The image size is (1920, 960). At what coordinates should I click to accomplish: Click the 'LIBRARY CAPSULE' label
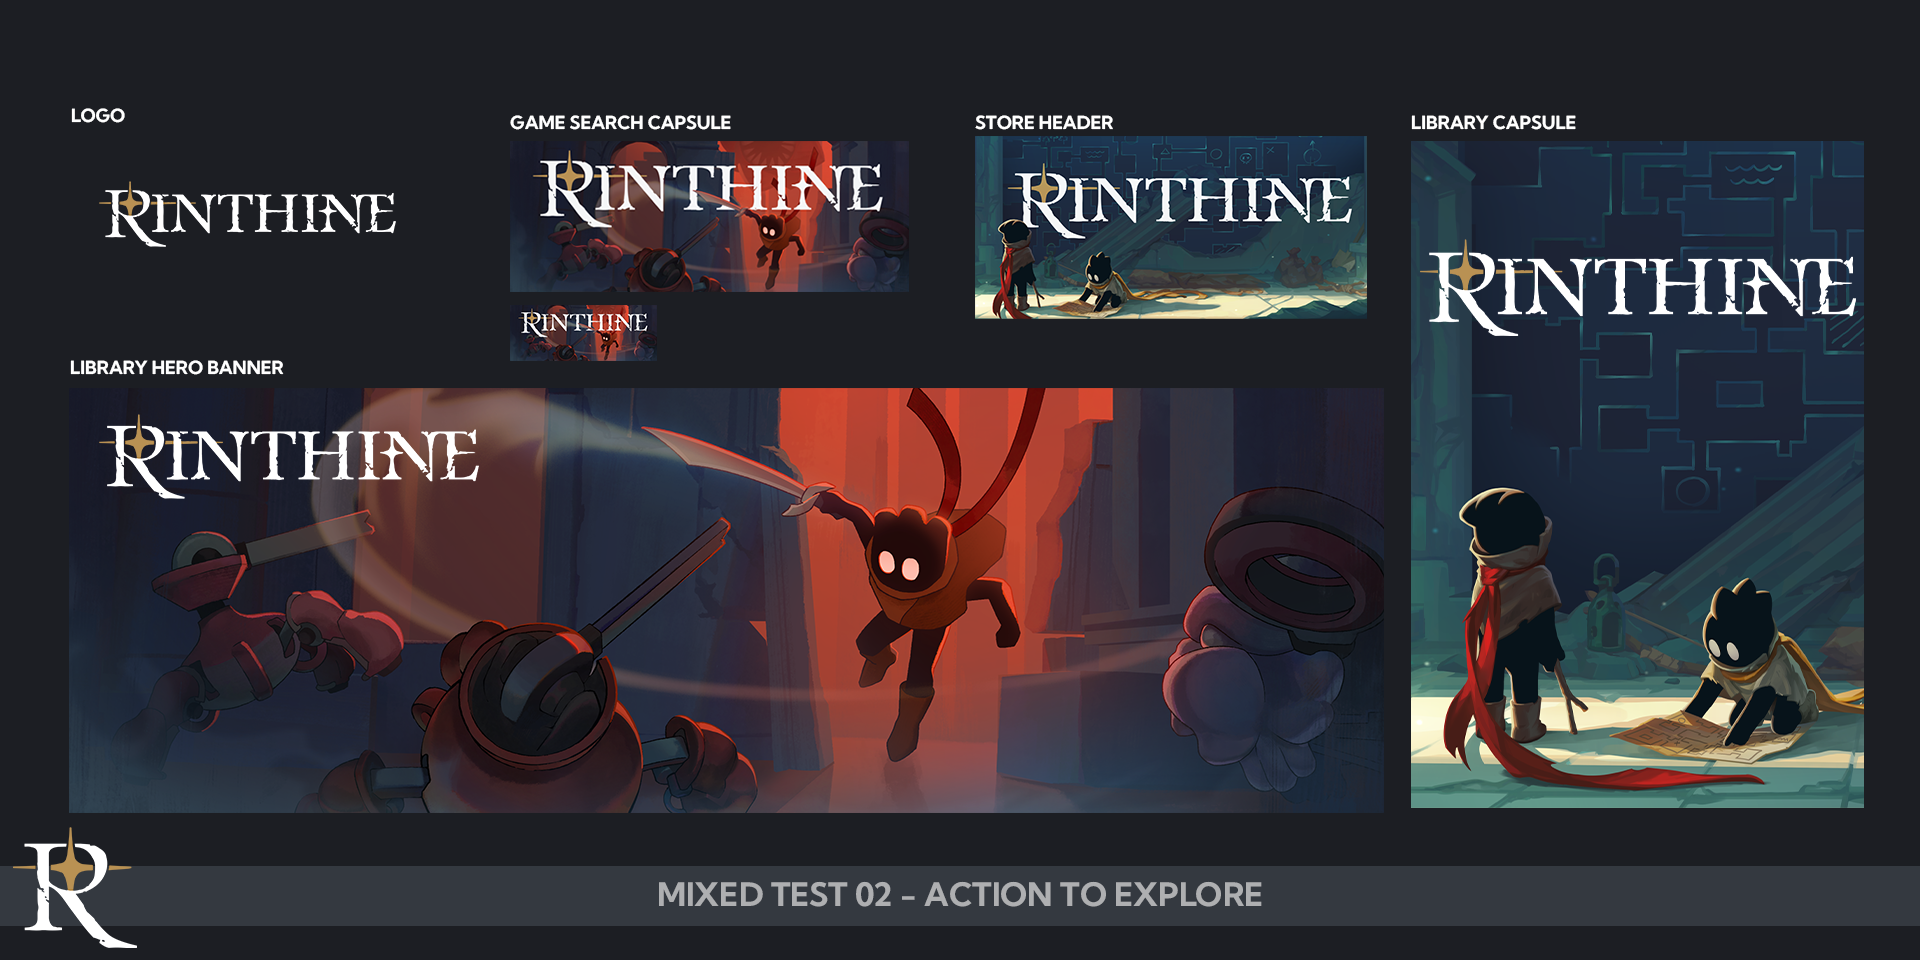tap(1493, 123)
